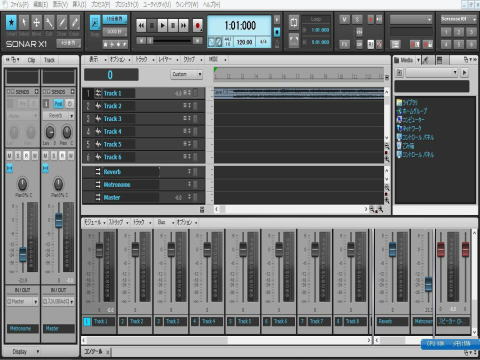Toggle the global Mute (M) button in the control bar
480x360 pixels.
pos(344,20)
